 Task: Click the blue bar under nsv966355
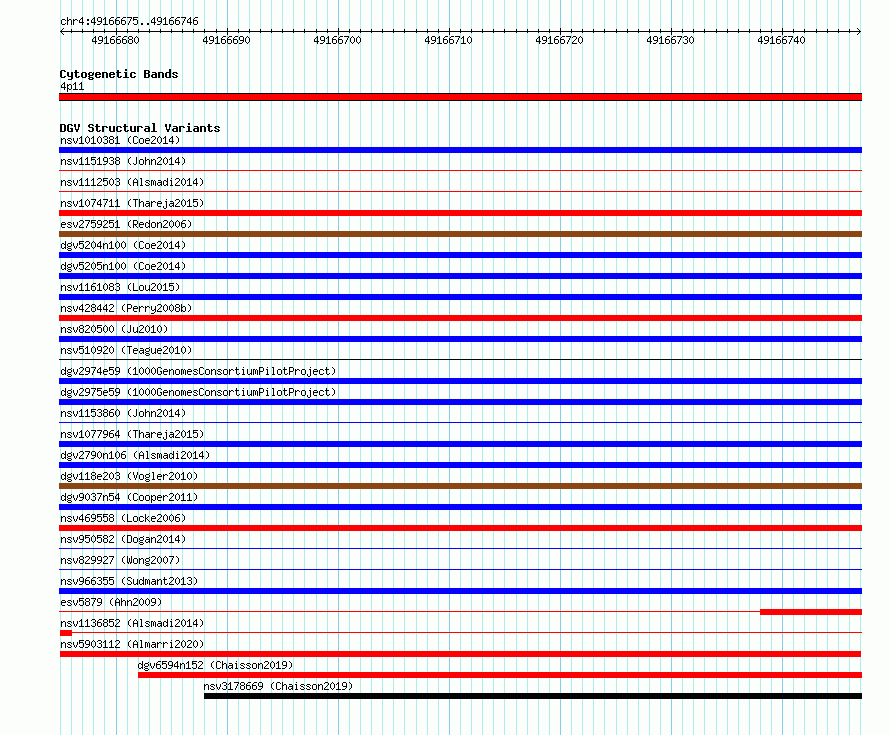tap(460, 591)
